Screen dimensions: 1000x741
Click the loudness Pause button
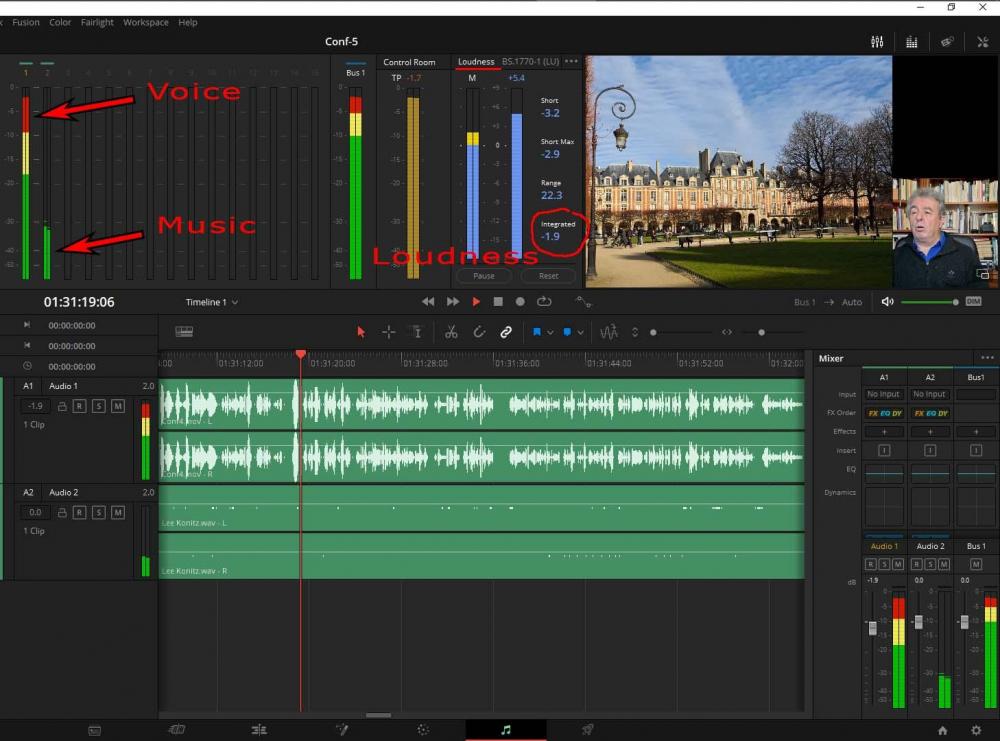[484, 276]
